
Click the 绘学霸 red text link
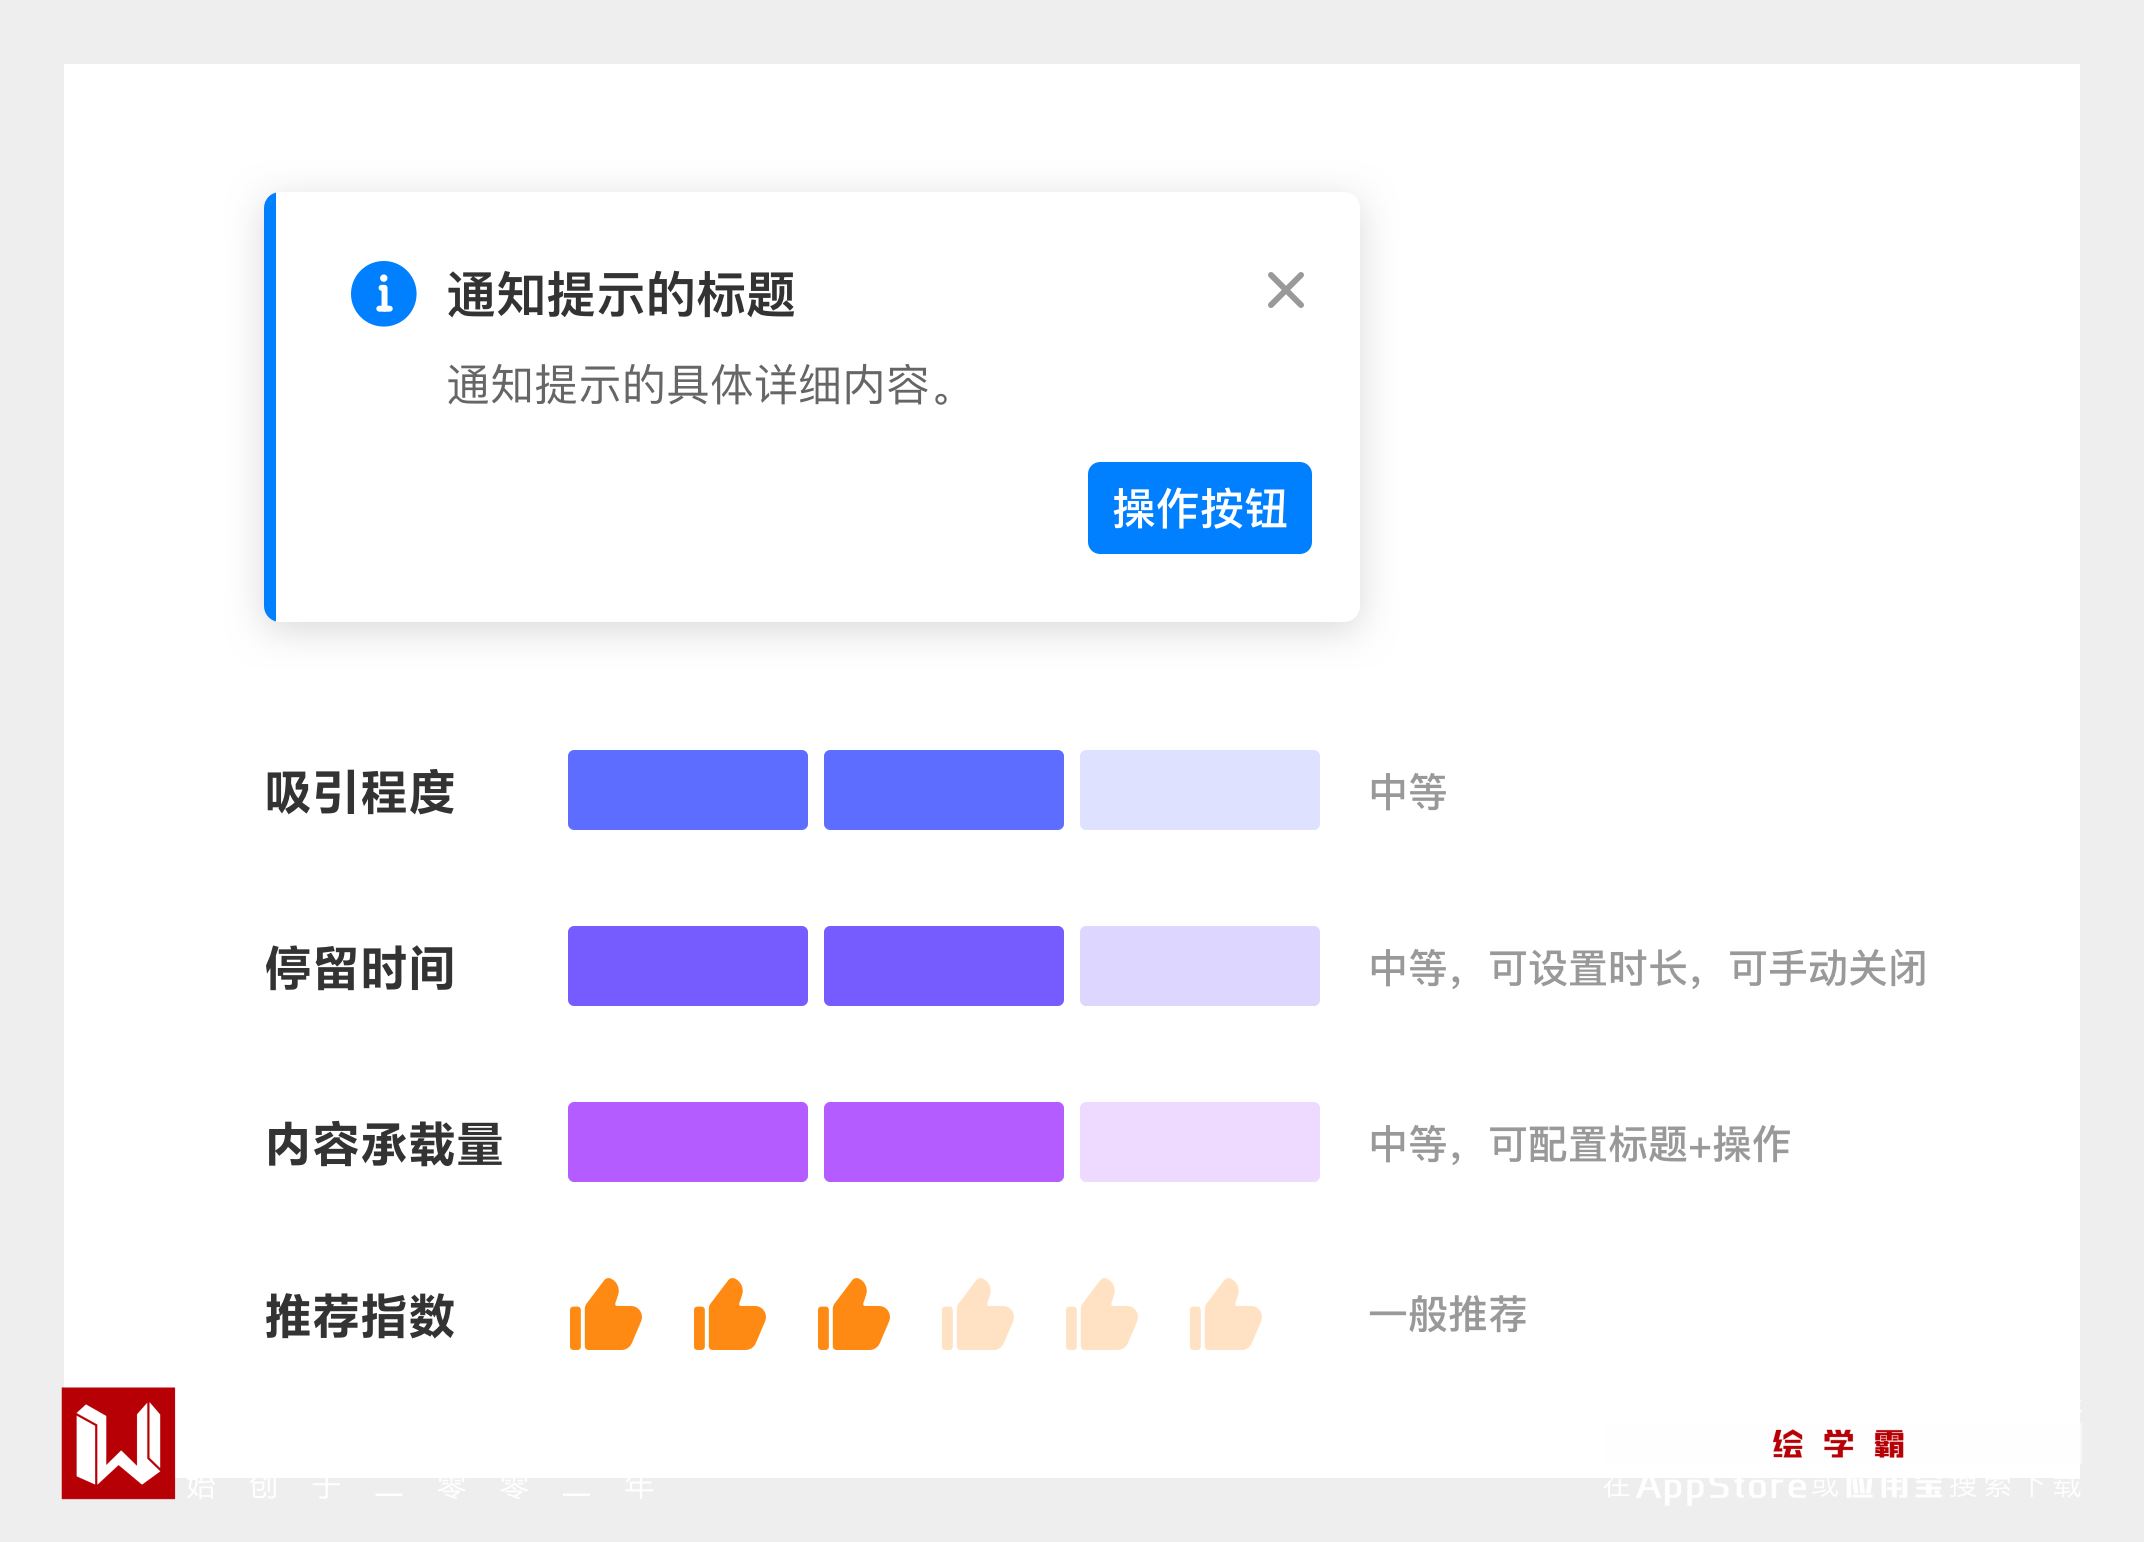pos(1838,1444)
